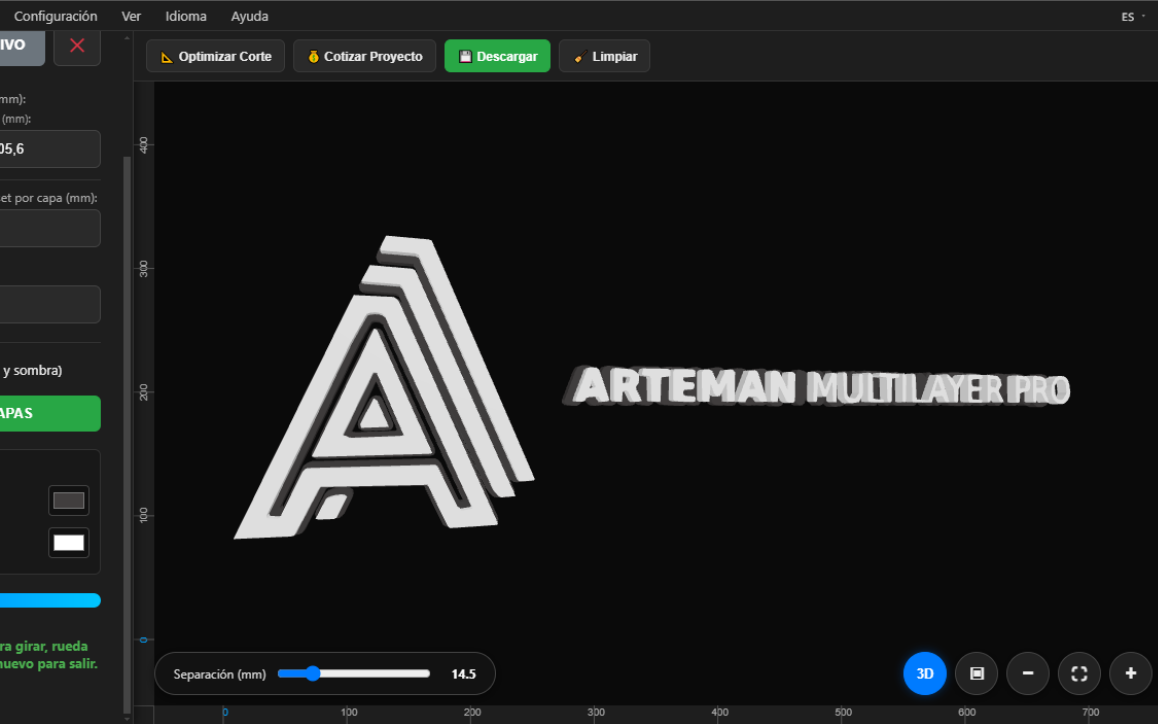Click the Optimizar Corte button

tap(216, 56)
